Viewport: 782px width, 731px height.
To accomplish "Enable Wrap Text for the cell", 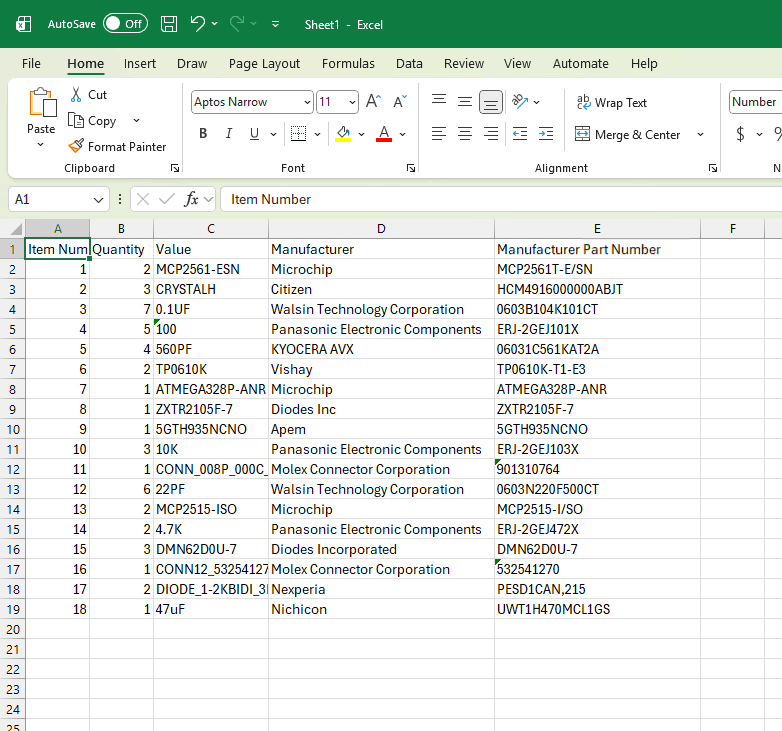I will tap(611, 103).
